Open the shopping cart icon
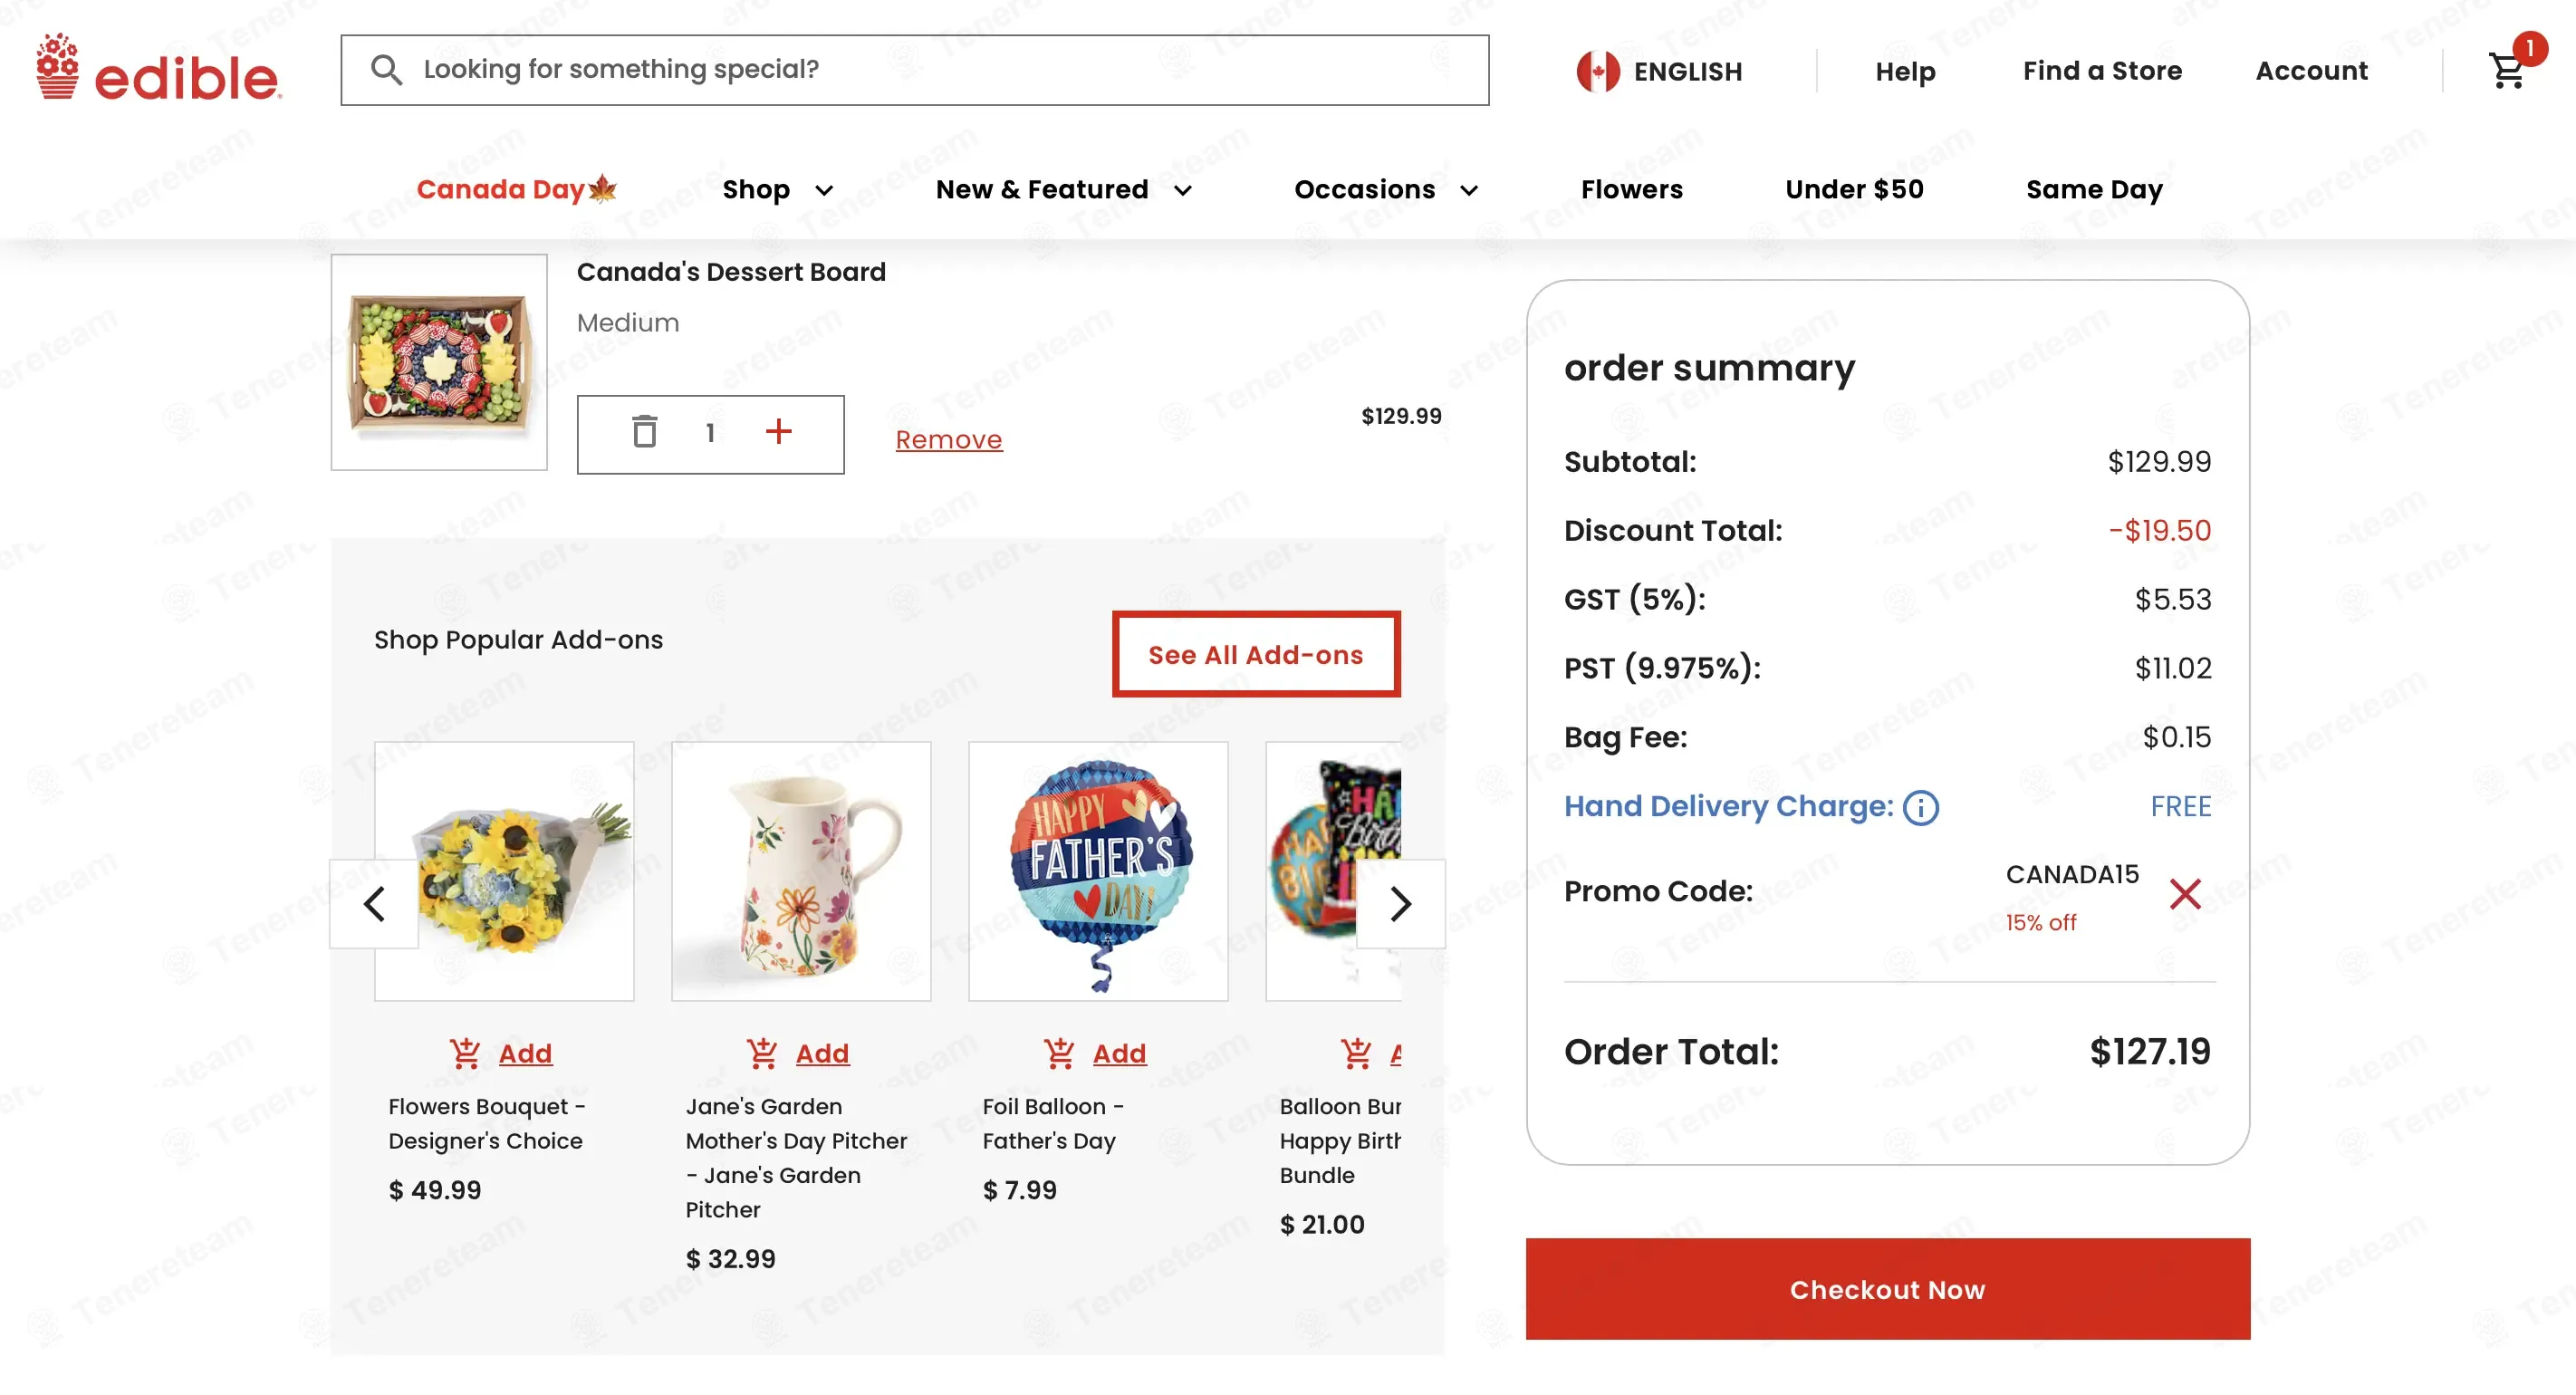 click(2508, 70)
